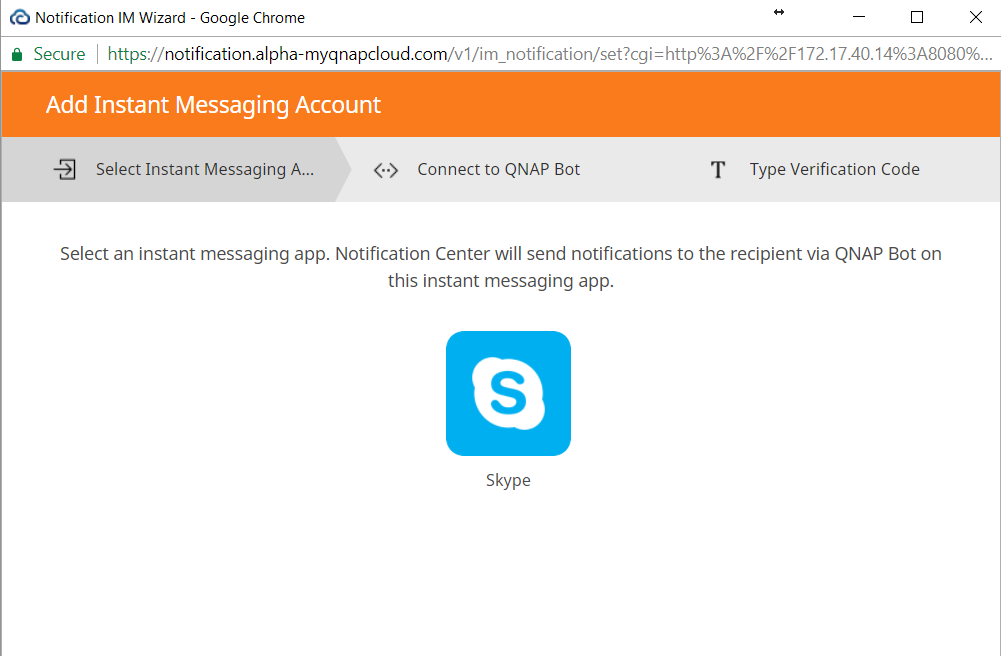Click the double-arrow icon in the title bar

click(779, 12)
